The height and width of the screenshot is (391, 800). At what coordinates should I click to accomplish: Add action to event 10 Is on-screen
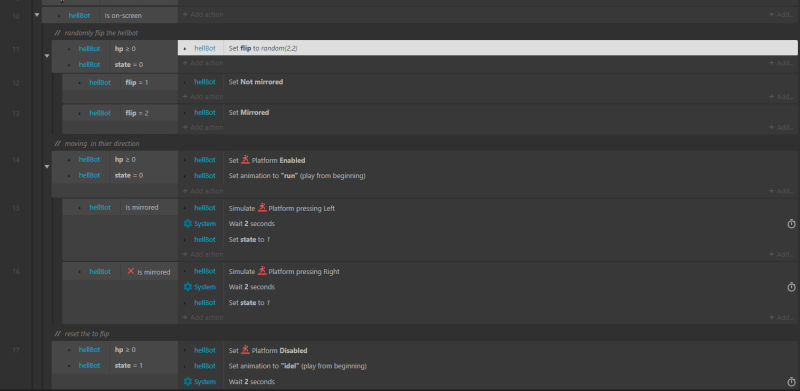203,15
